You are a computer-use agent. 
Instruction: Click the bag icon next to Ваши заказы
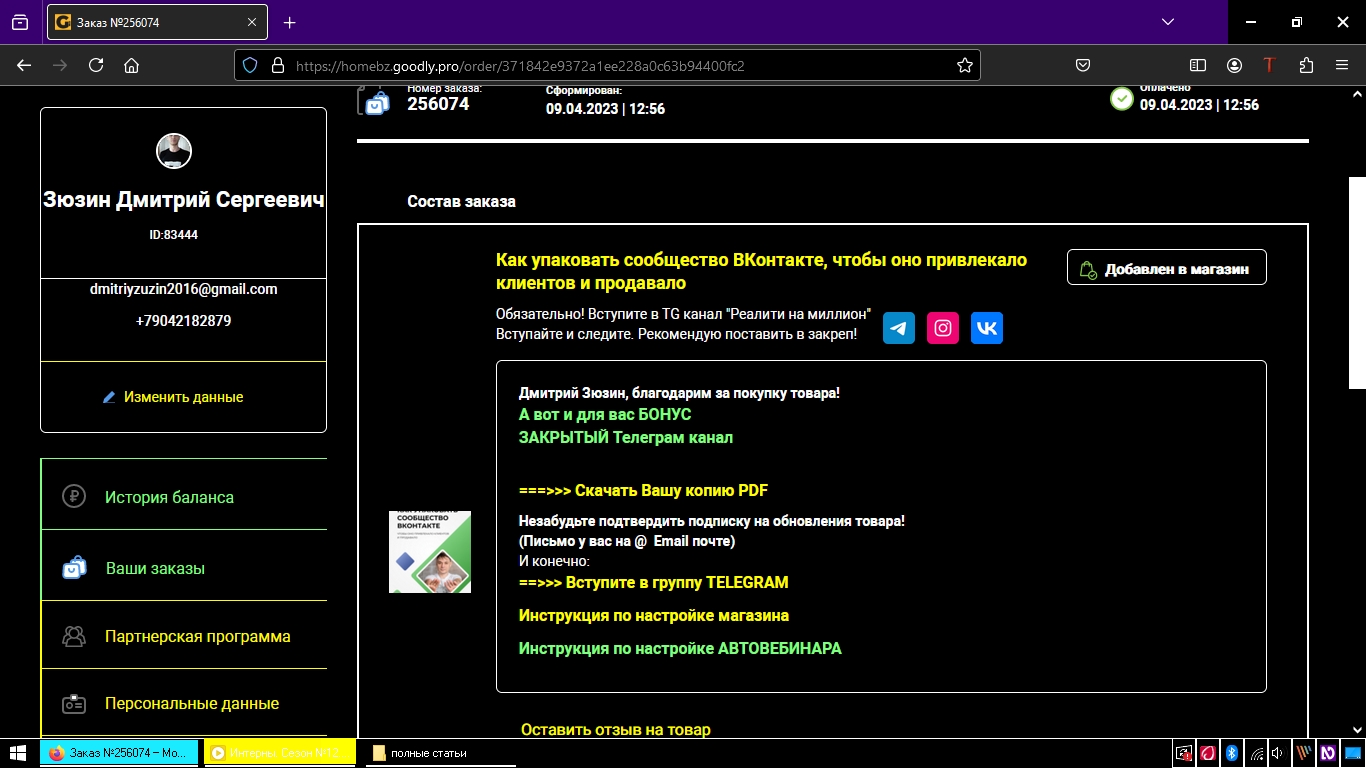point(75,568)
